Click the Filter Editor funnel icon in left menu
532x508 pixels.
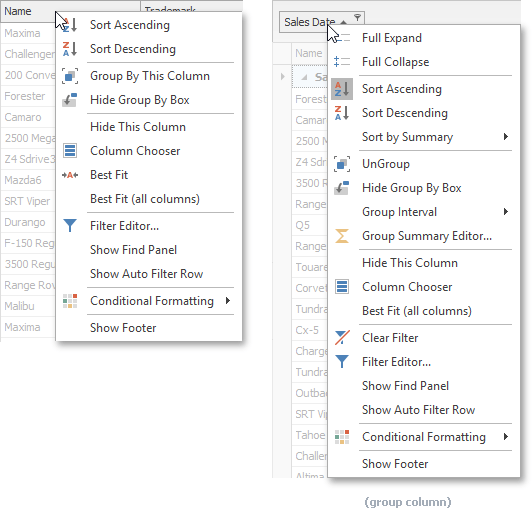(70, 225)
